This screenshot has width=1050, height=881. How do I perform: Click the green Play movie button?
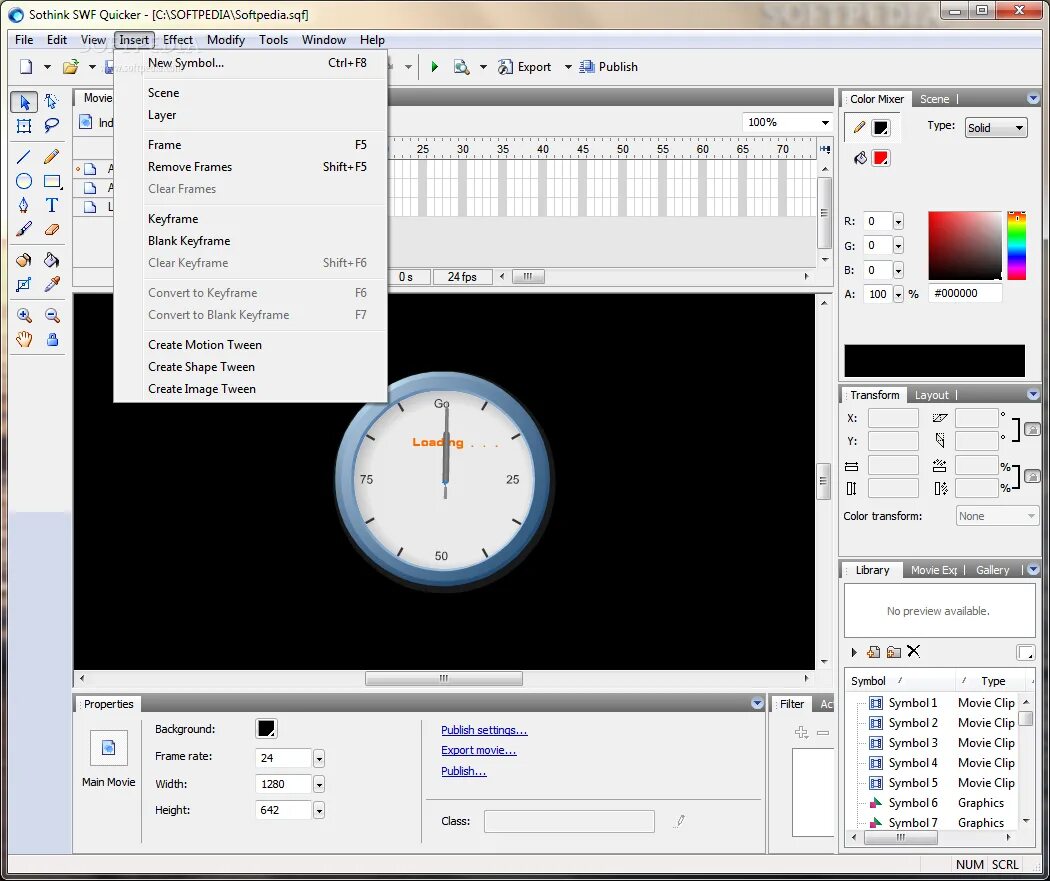coord(435,67)
